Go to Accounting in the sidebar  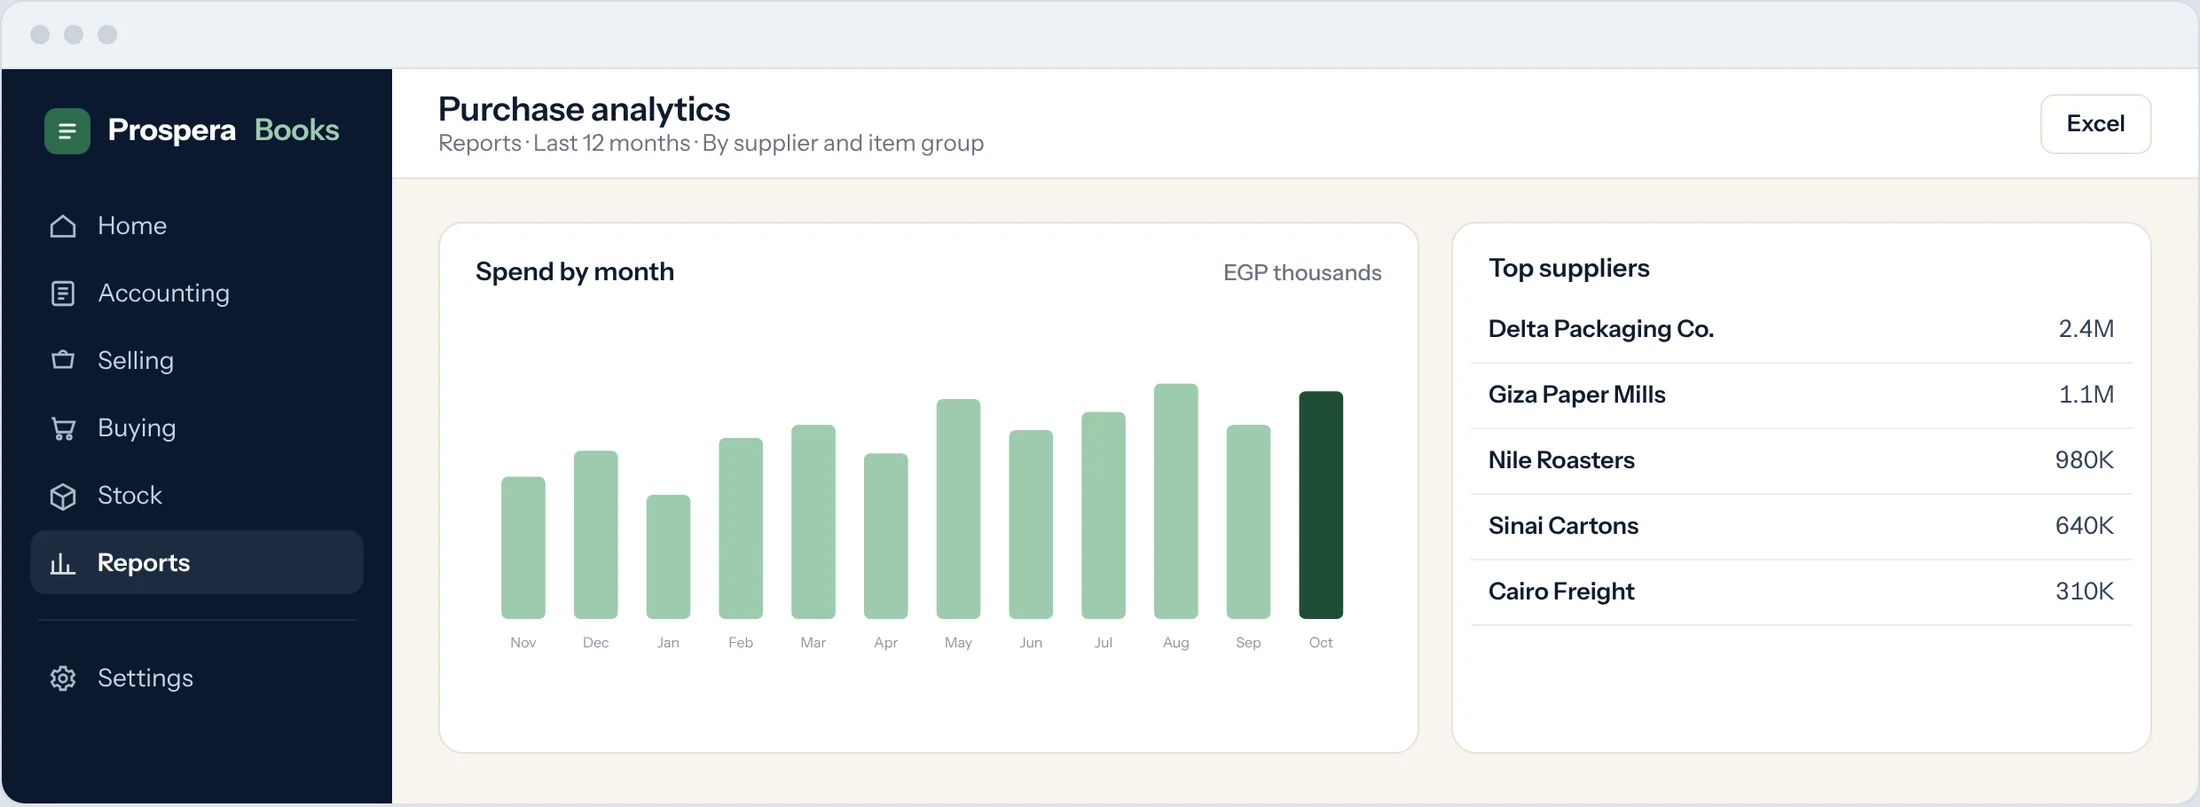pyautogui.click(x=197, y=293)
